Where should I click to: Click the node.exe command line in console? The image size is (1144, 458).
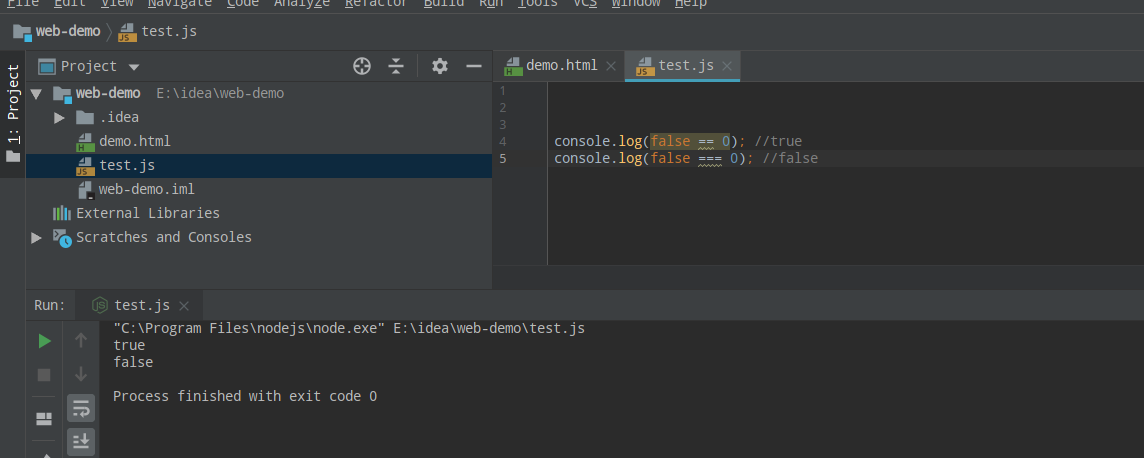coord(349,329)
